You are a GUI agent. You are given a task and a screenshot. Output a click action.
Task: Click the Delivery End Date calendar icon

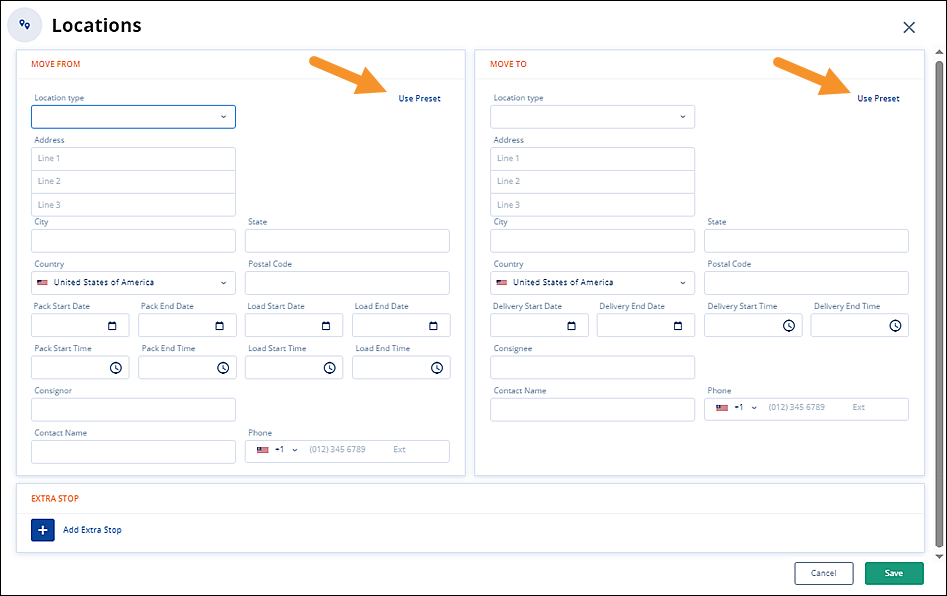click(678, 326)
